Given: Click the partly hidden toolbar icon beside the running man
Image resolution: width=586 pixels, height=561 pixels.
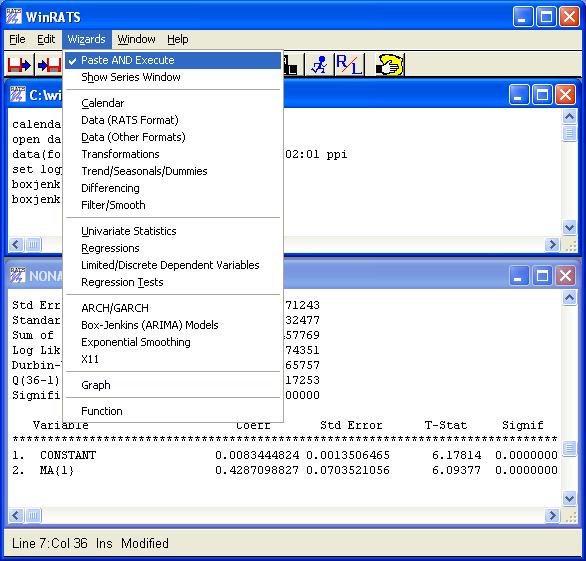Looking at the screenshot, I should pos(292,65).
